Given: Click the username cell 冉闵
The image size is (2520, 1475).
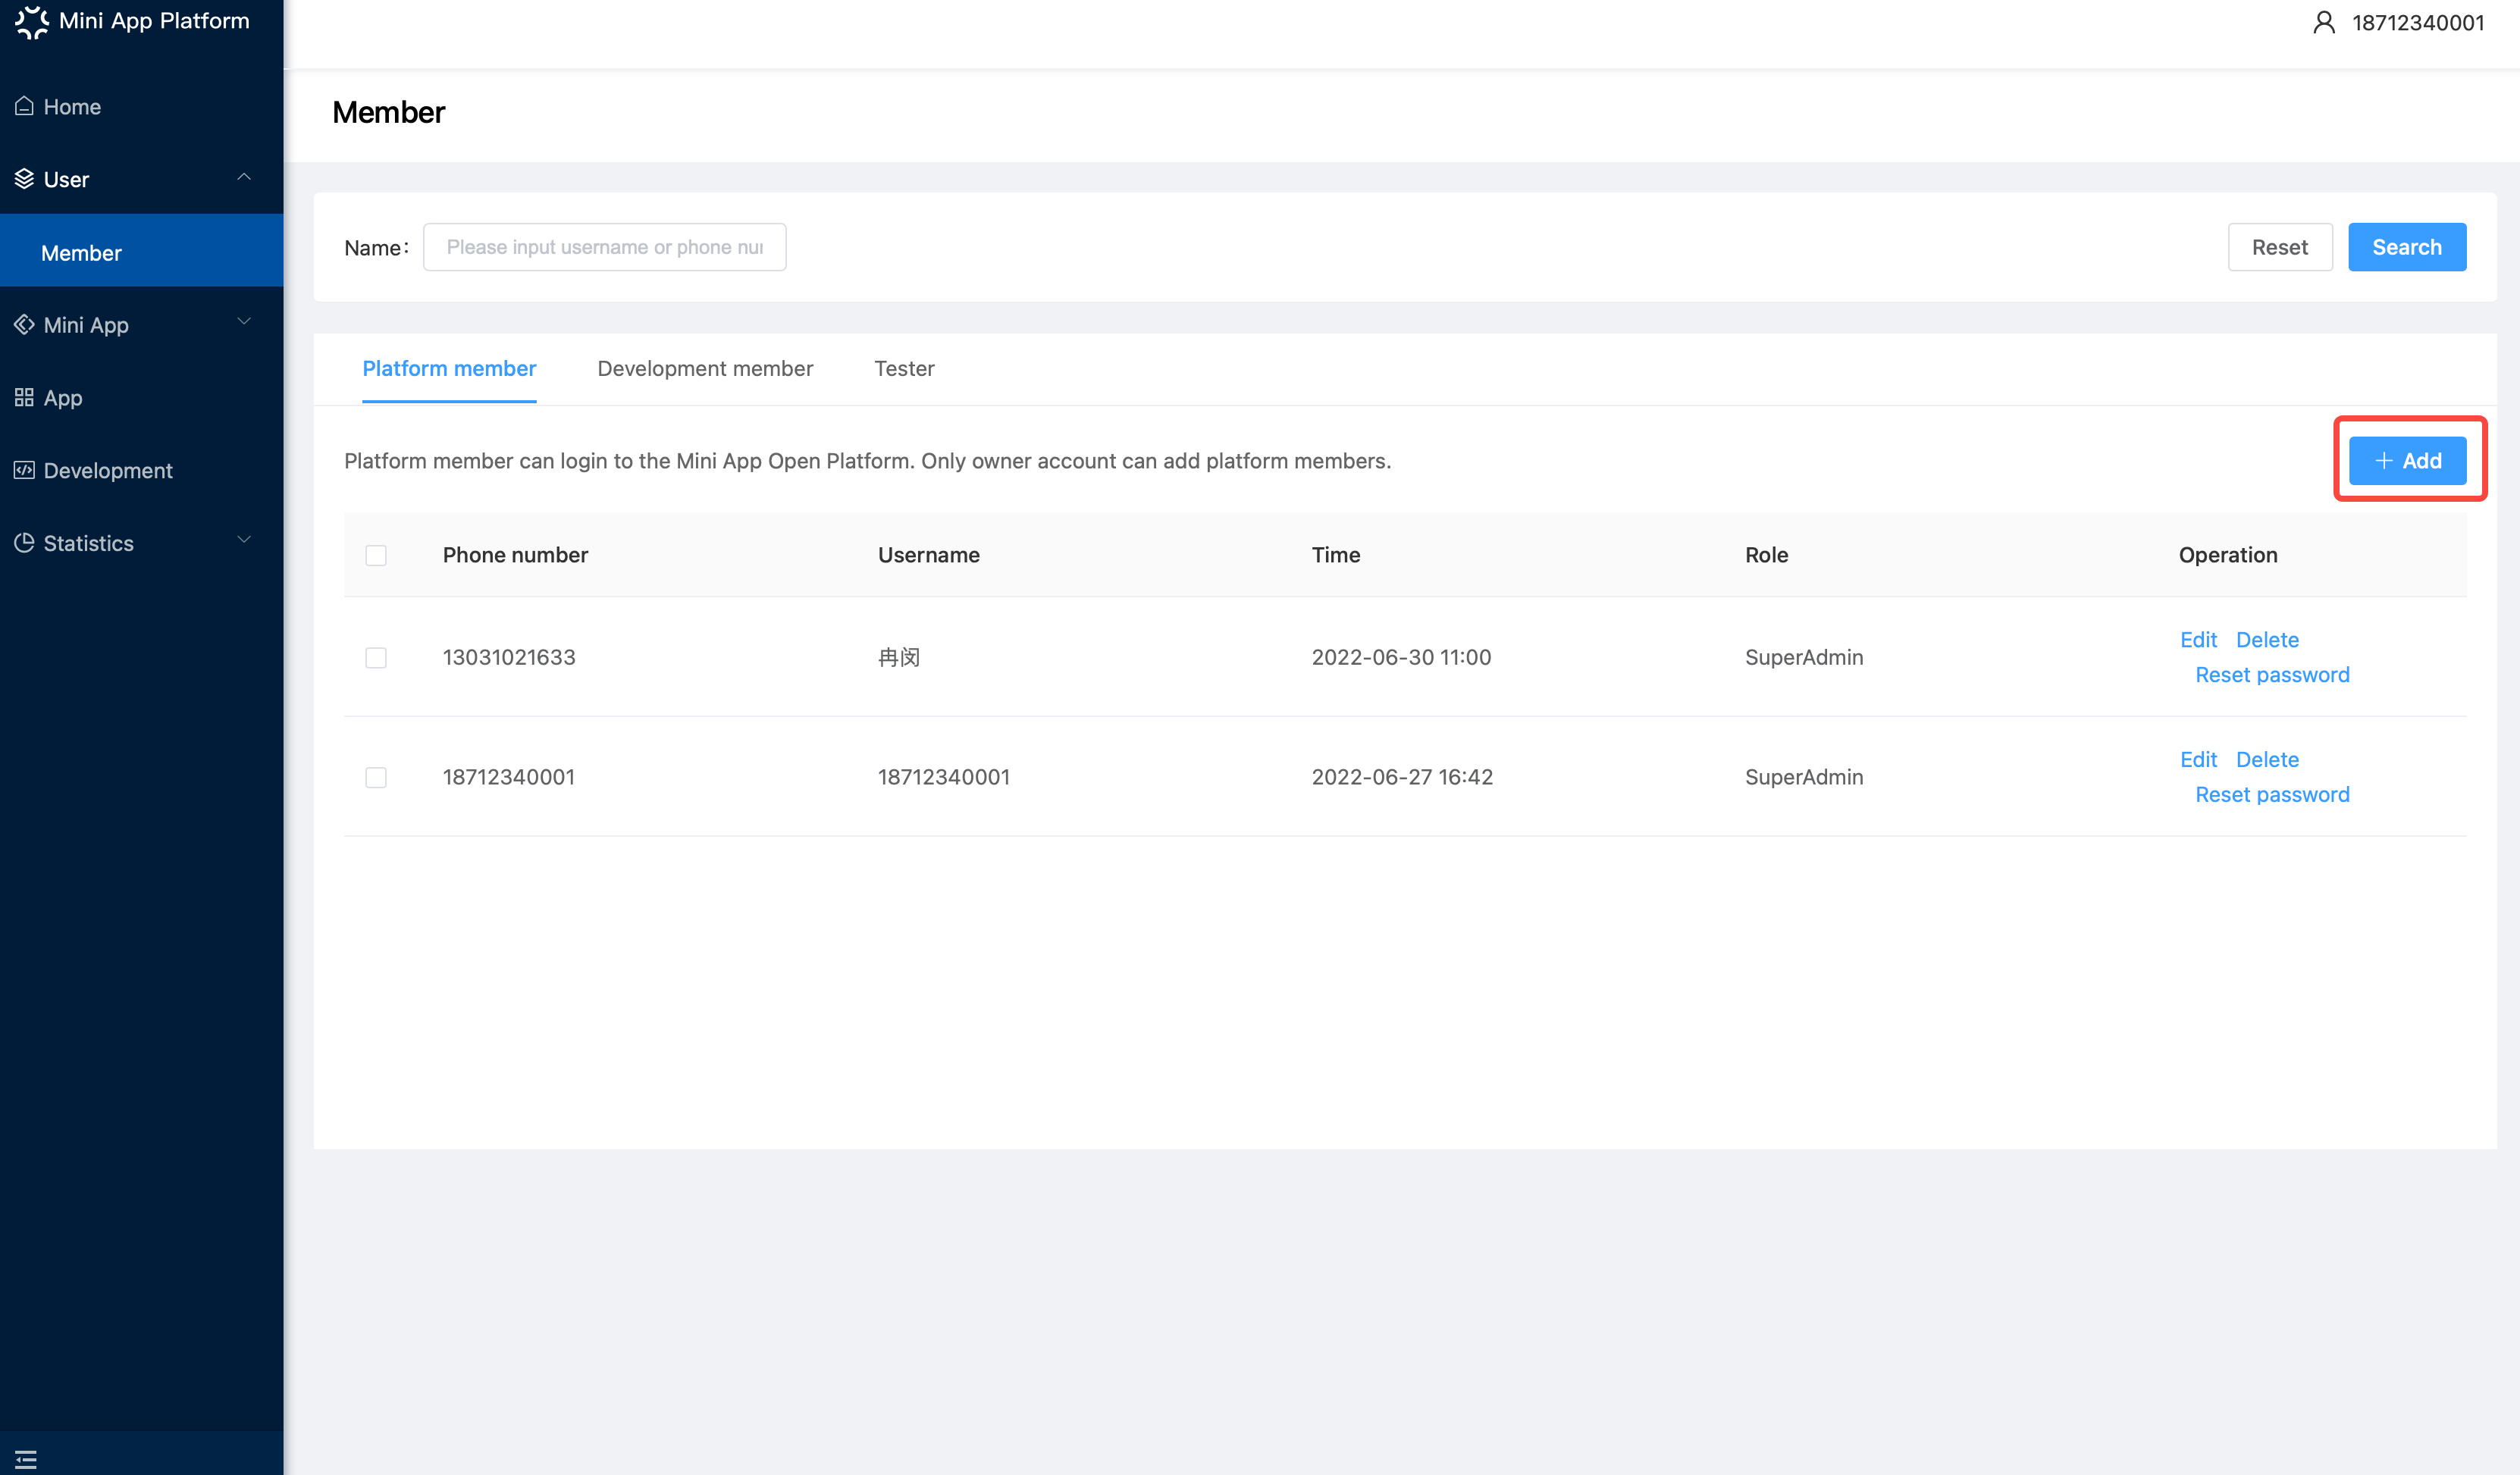Looking at the screenshot, I should 898,657.
